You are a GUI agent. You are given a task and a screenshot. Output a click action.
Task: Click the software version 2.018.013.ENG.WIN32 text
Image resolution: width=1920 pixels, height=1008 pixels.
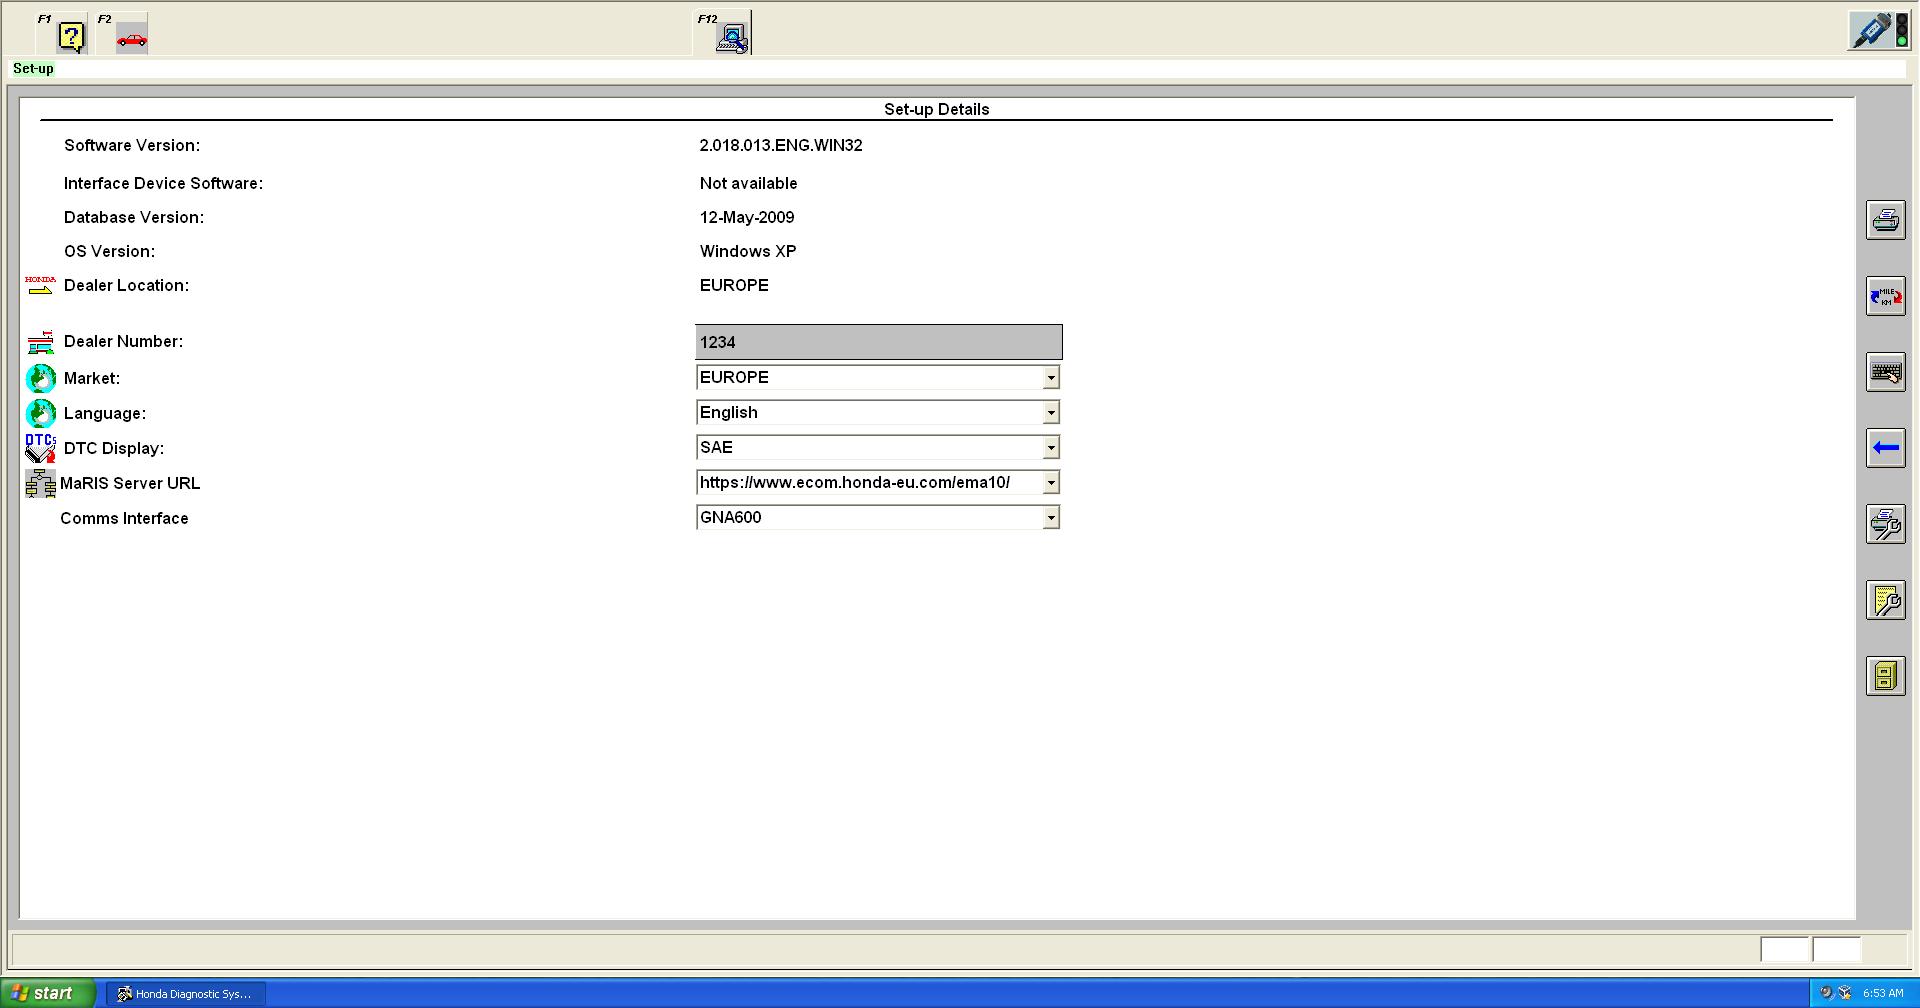[x=781, y=145]
